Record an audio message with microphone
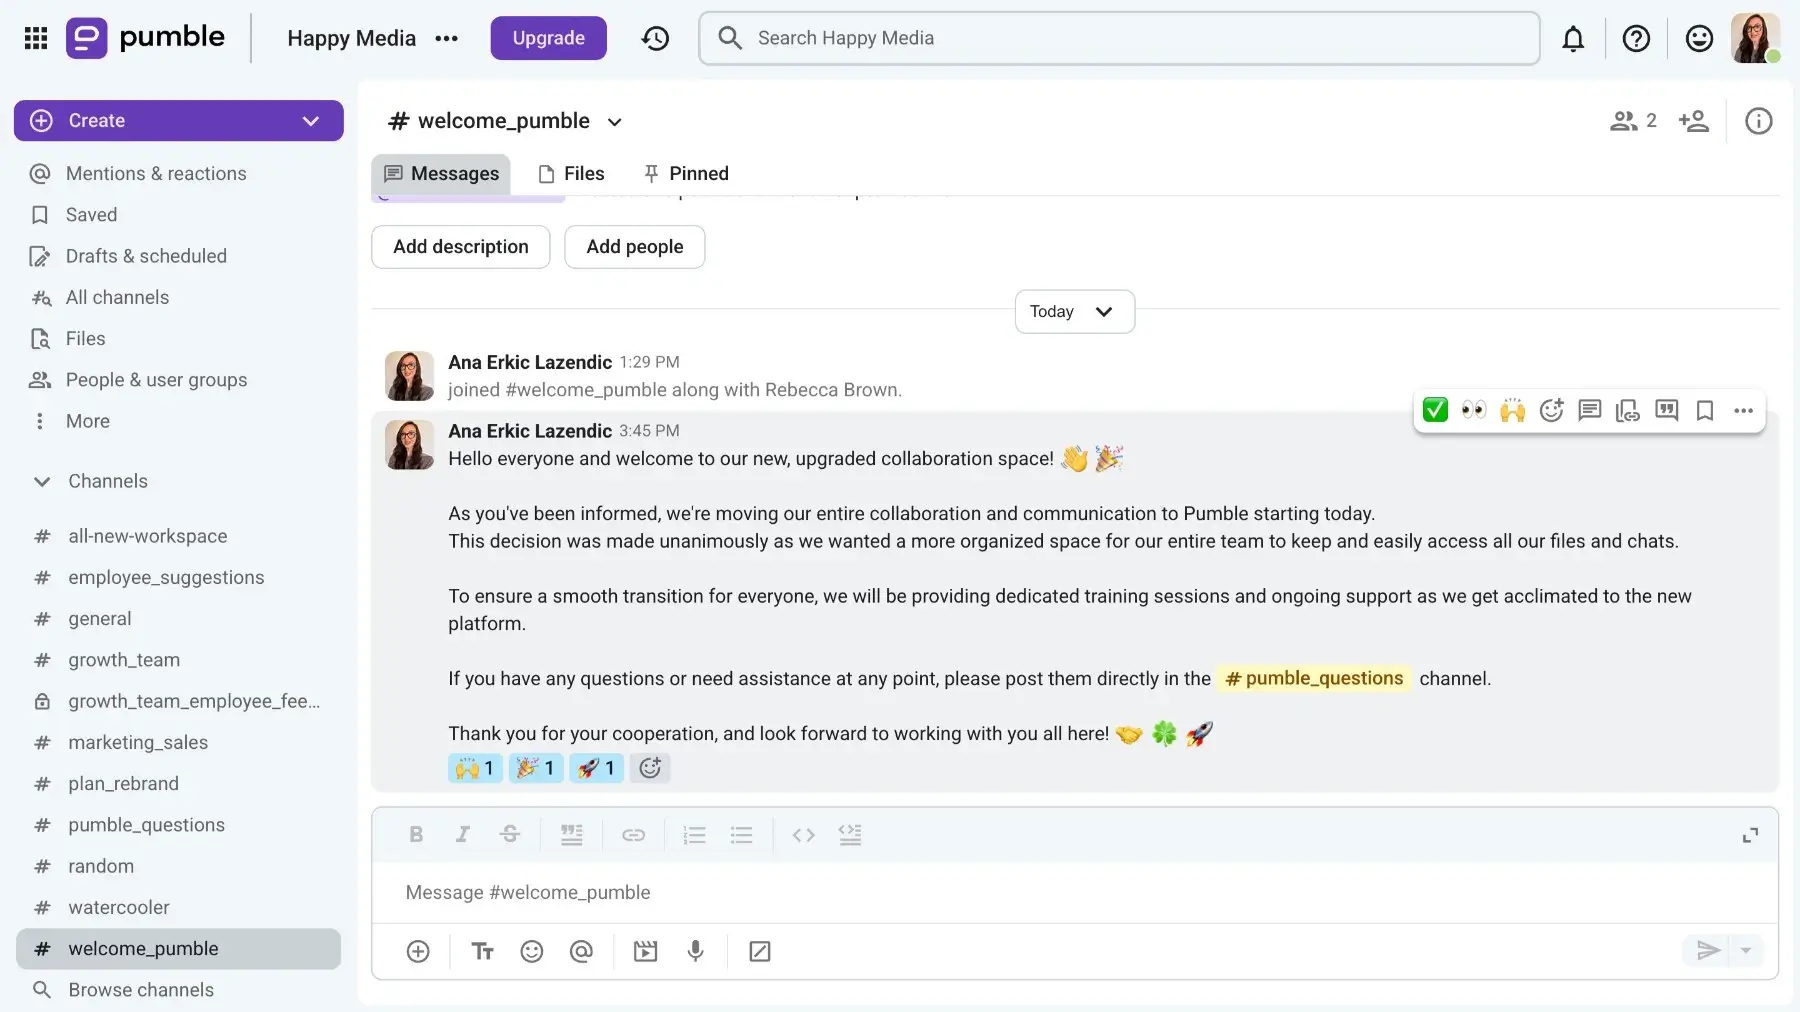The image size is (1800, 1012). pyautogui.click(x=695, y=951)
